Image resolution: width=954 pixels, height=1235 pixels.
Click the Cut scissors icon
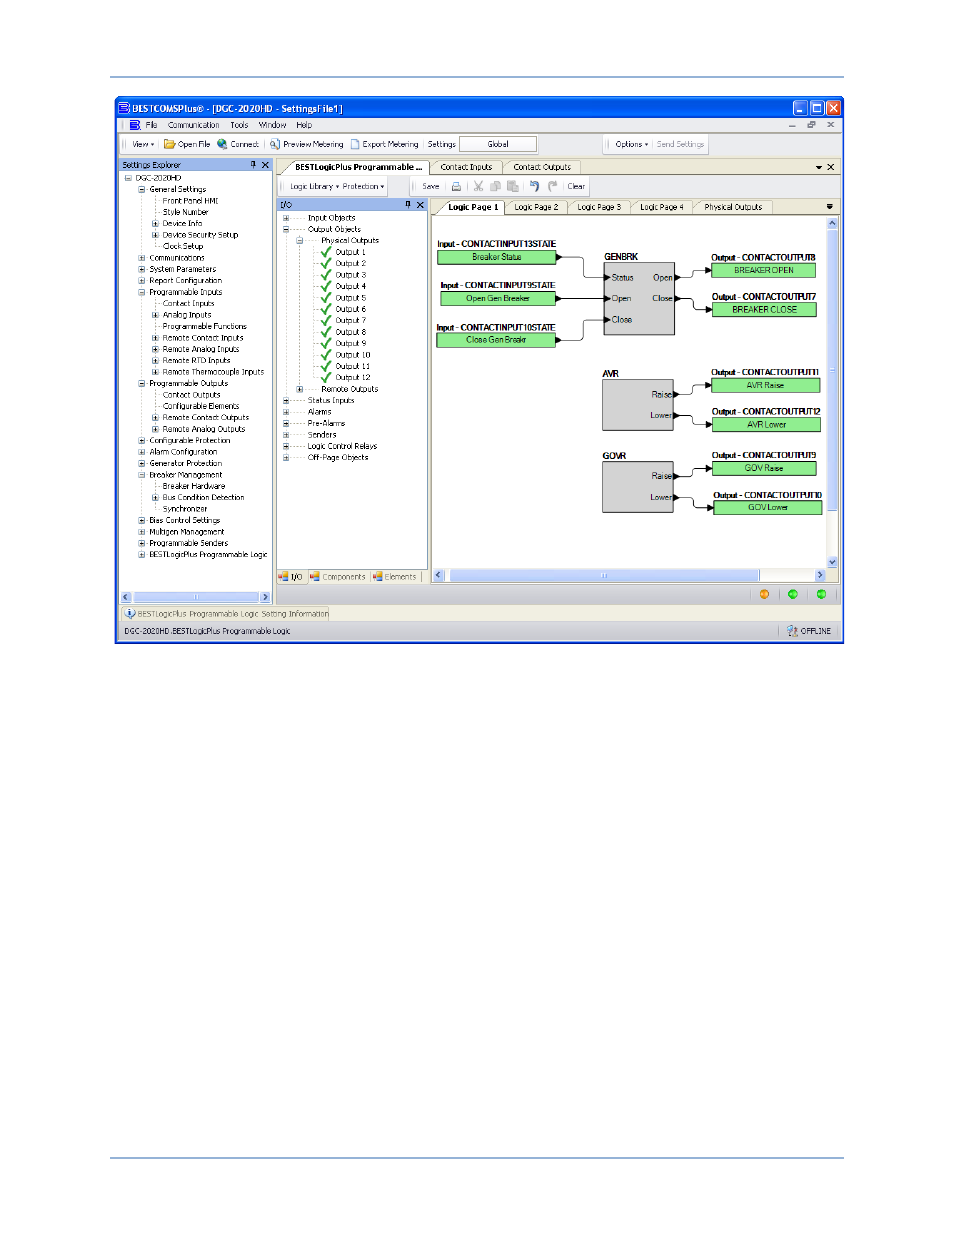(479, 186)
